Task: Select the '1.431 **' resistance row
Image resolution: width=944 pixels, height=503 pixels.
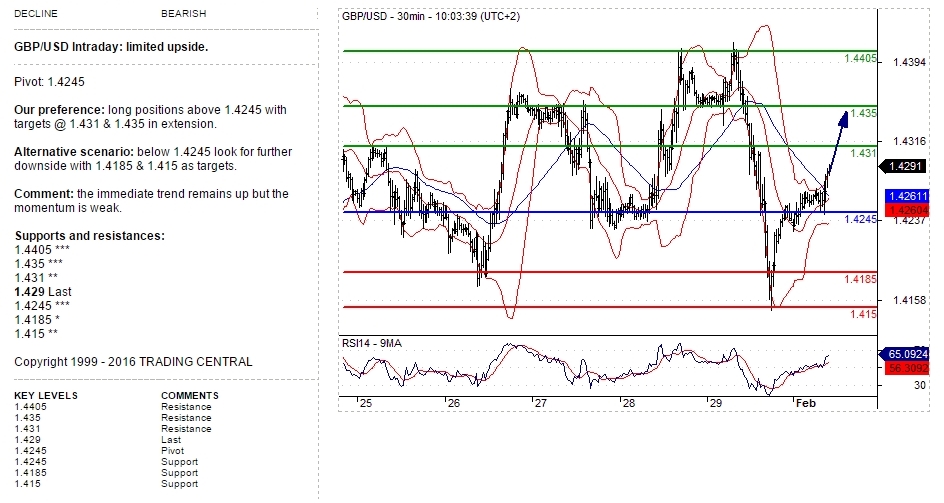Action: [x=36, y=278]
